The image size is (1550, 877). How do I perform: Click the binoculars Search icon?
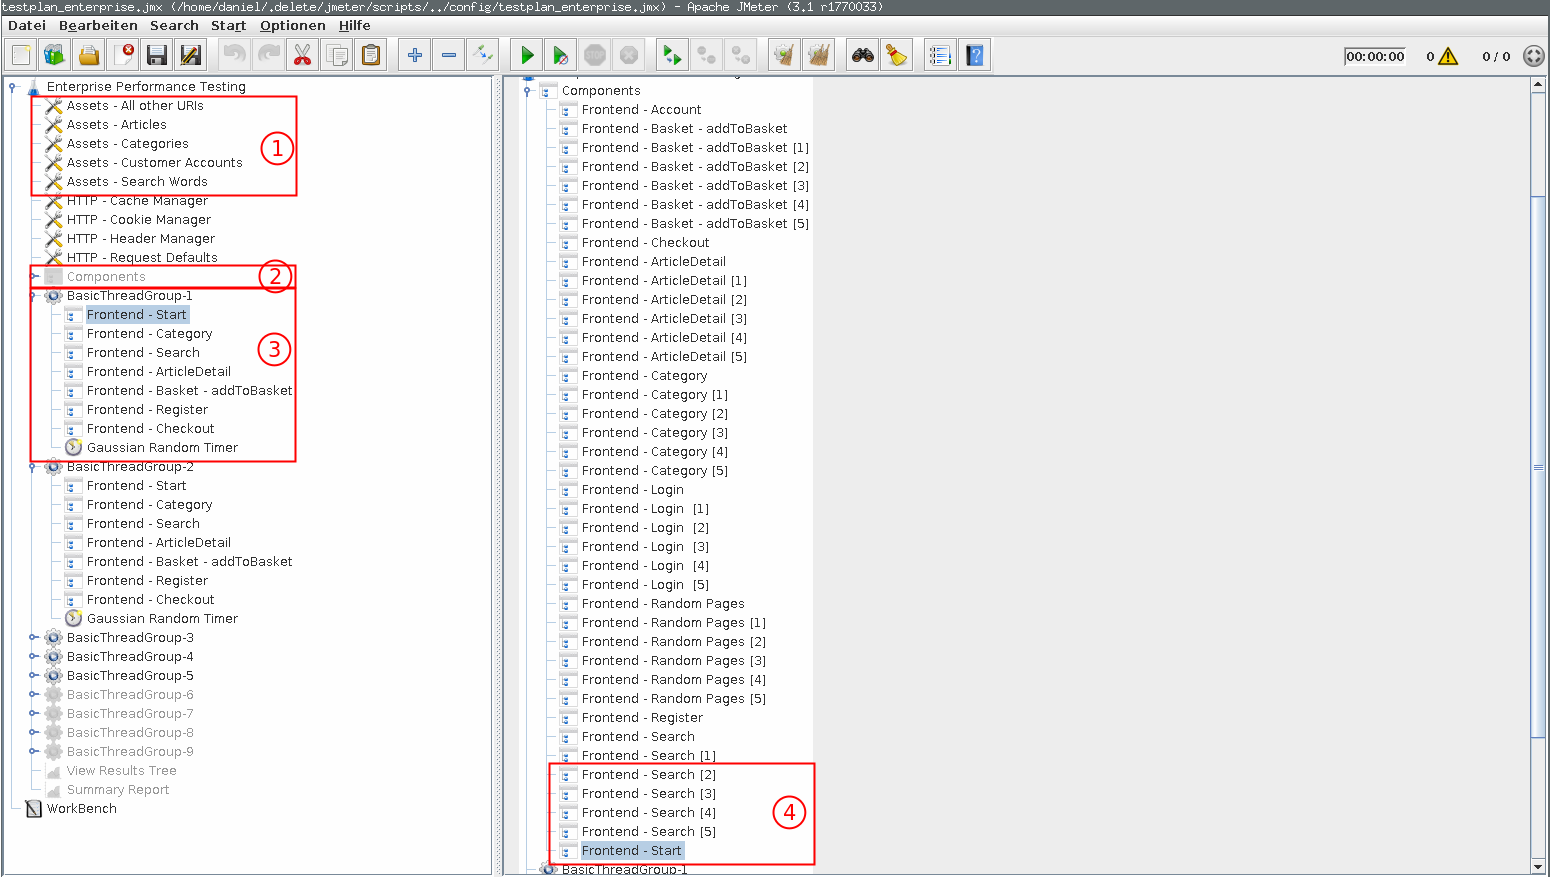[862, 56]
